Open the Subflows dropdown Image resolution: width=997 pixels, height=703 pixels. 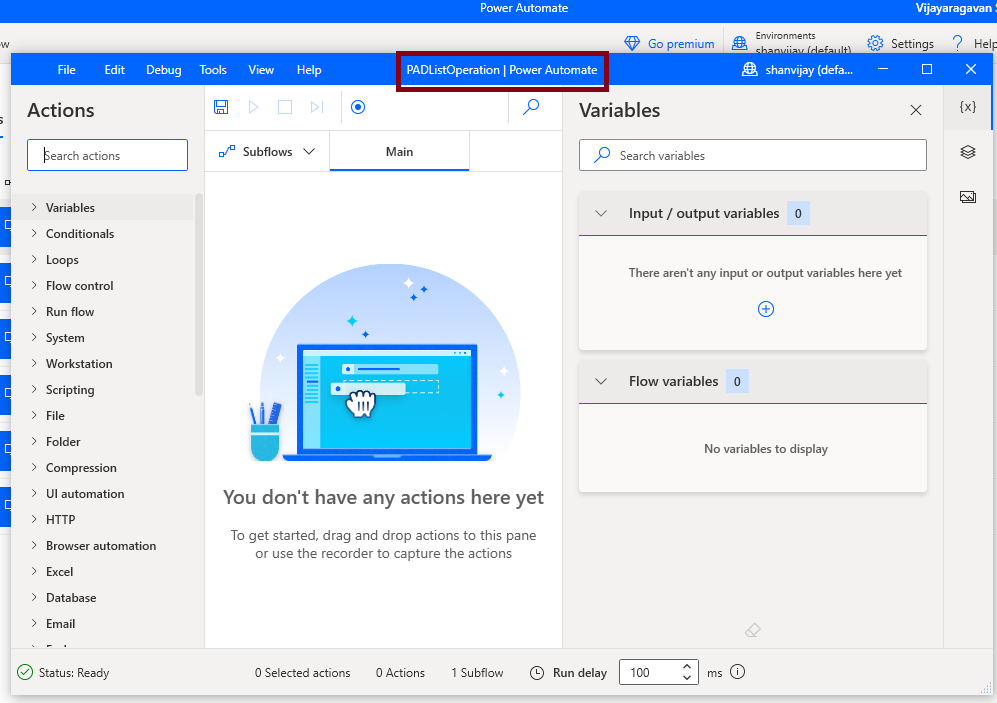(x=267, y=151)
